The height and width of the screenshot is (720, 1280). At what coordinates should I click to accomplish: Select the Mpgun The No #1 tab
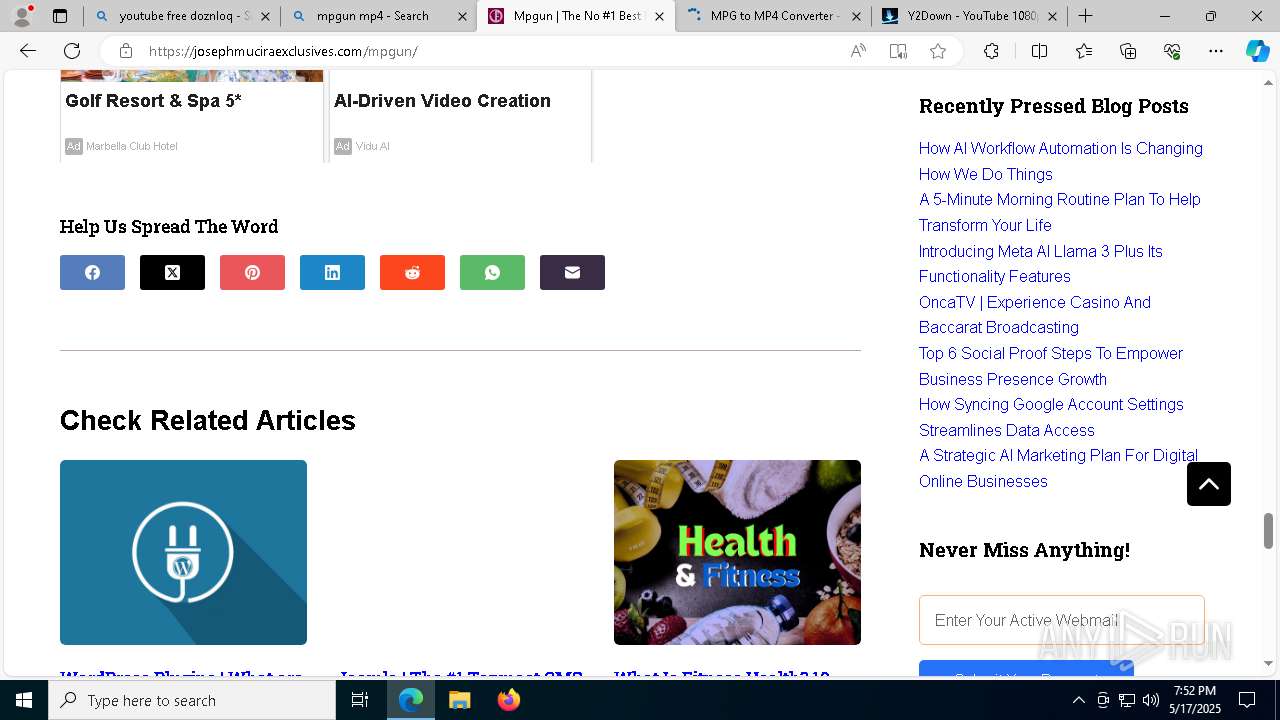point(576,16)
